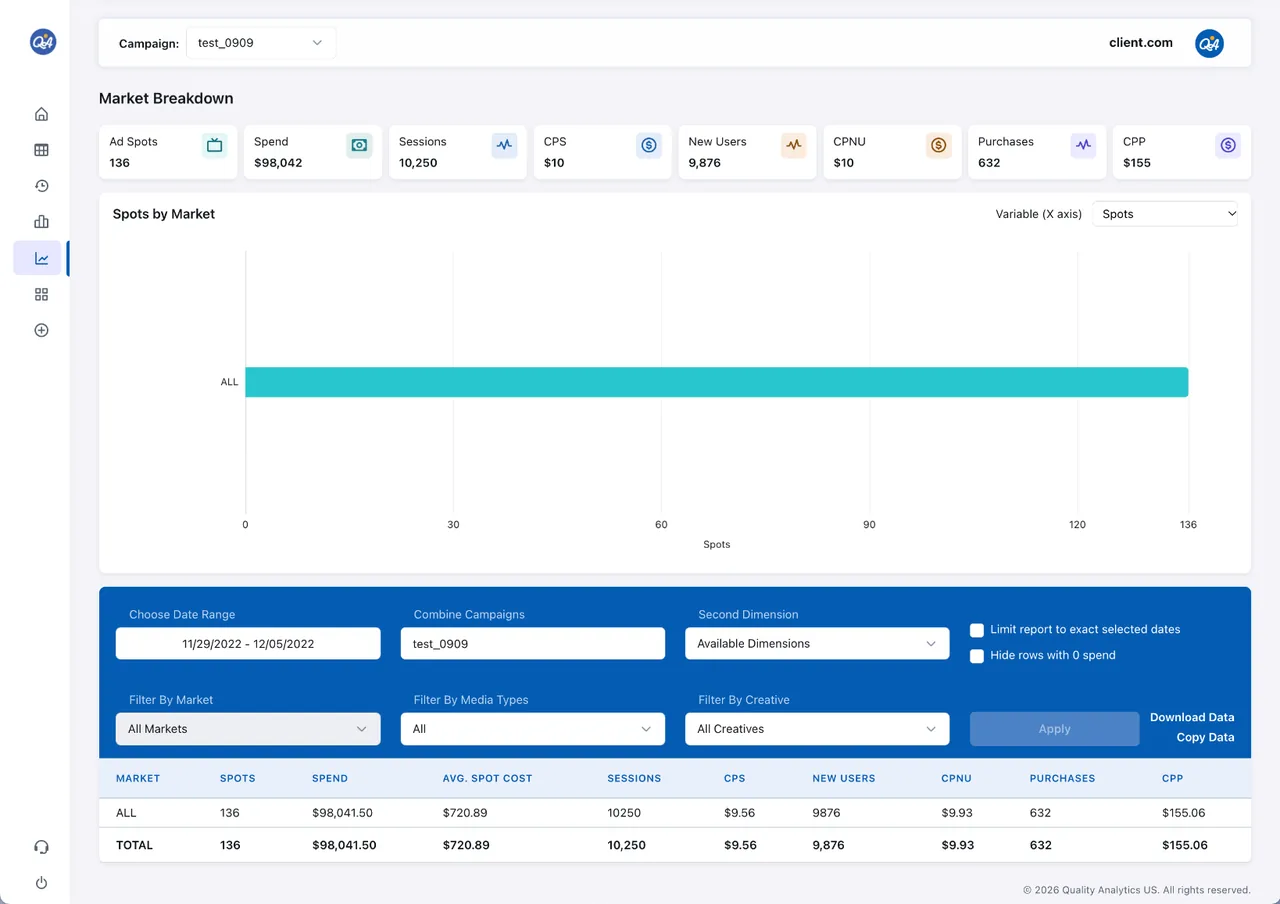Toggle Hide rows with 0 spend

(x=977, y=656)
